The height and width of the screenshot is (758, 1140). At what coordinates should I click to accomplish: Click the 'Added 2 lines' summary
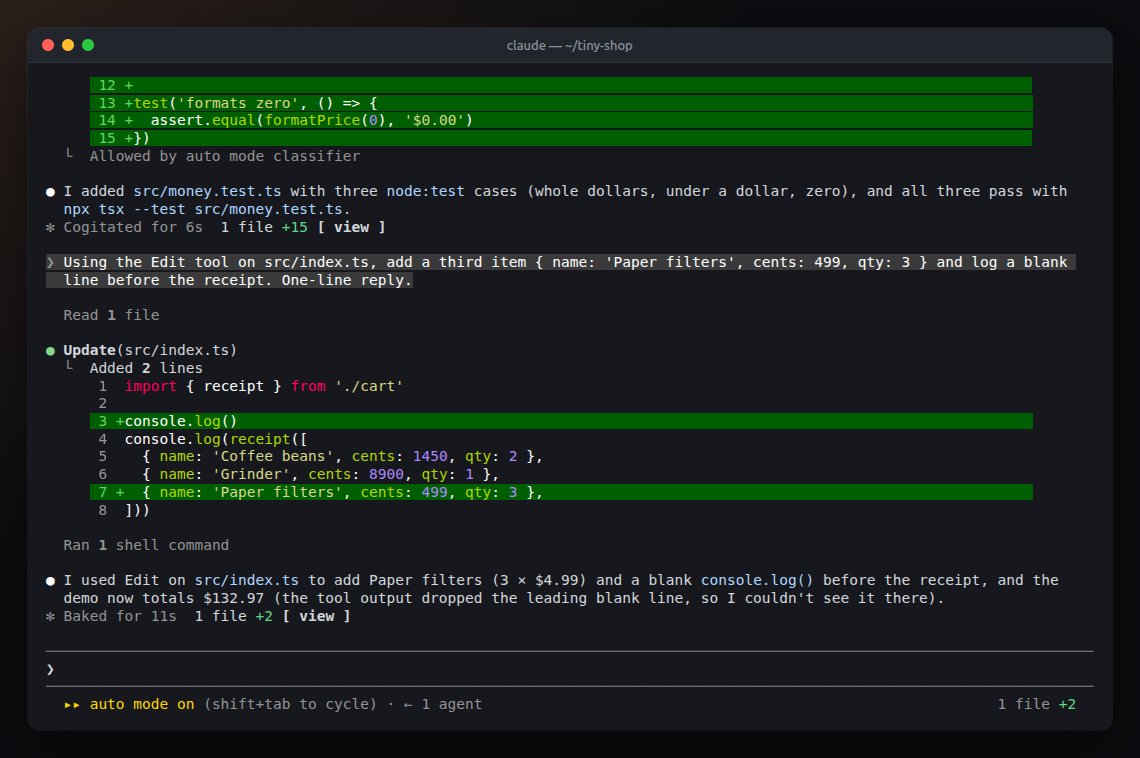coord(146,368)
